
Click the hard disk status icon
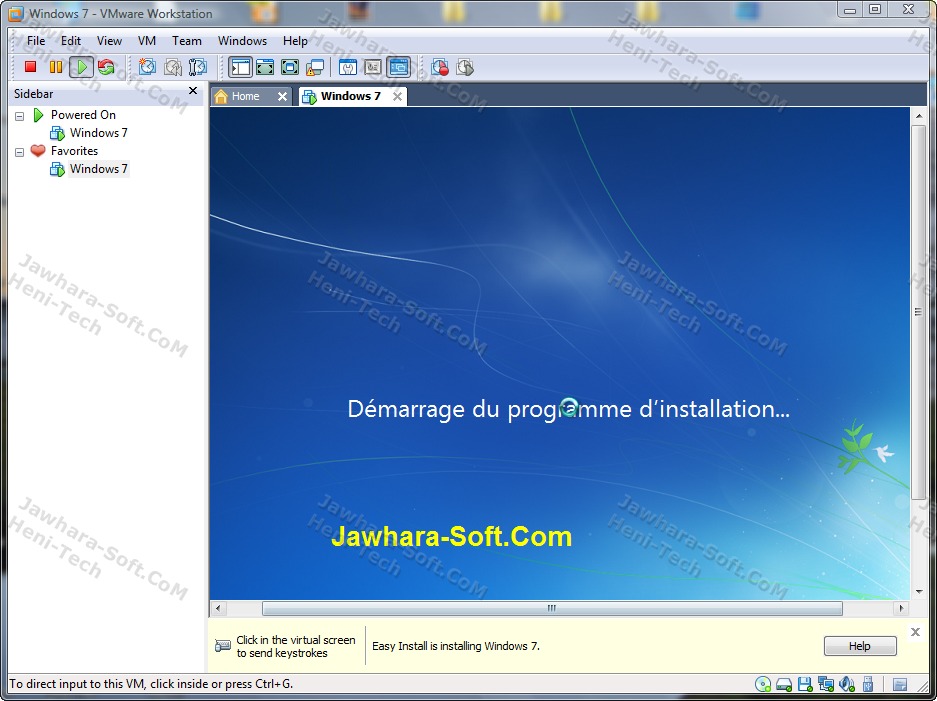pos(784,684)
